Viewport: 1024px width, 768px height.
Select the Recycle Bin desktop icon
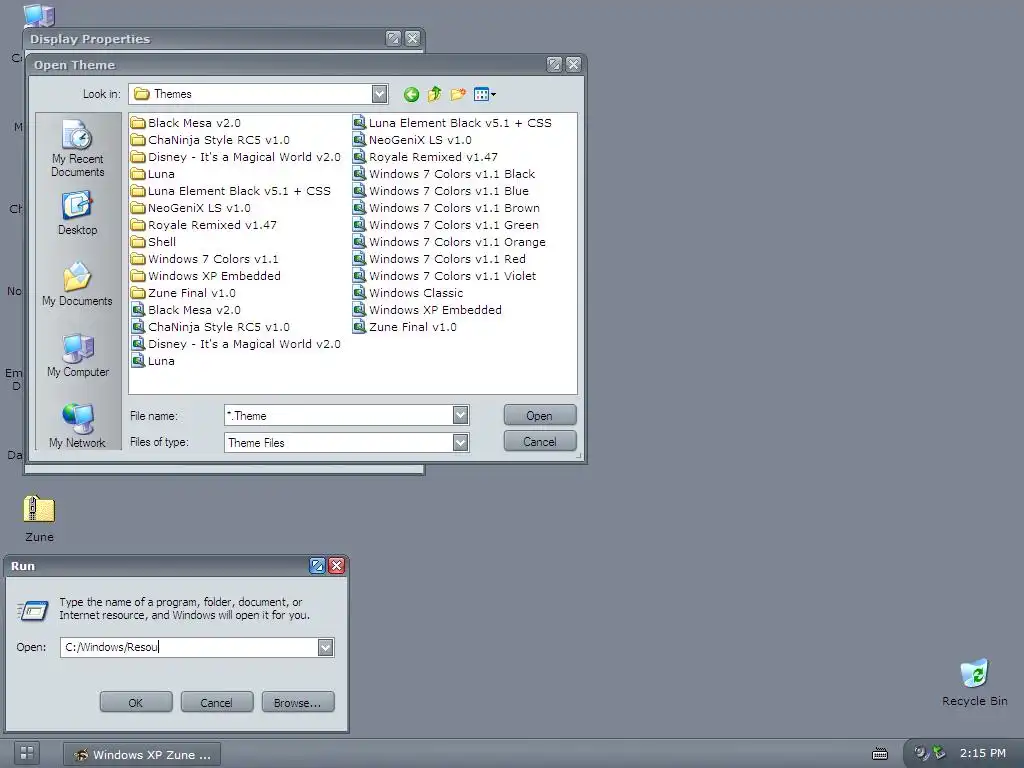point(974,683)
